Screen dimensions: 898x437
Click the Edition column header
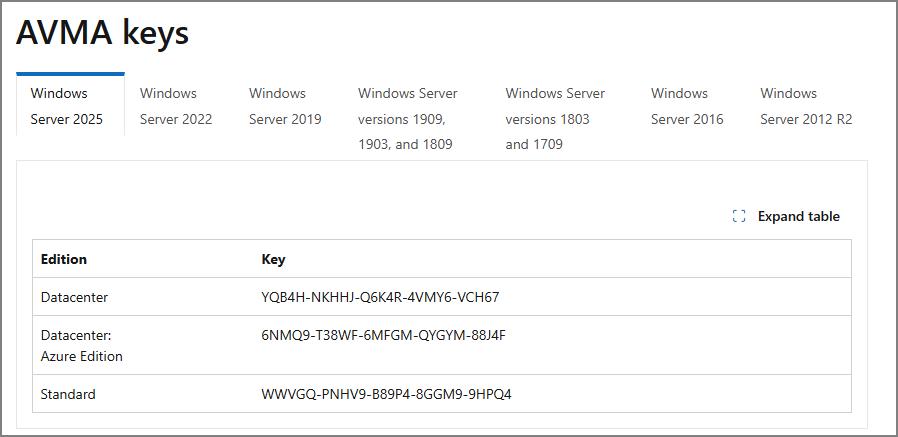[64, 259]
